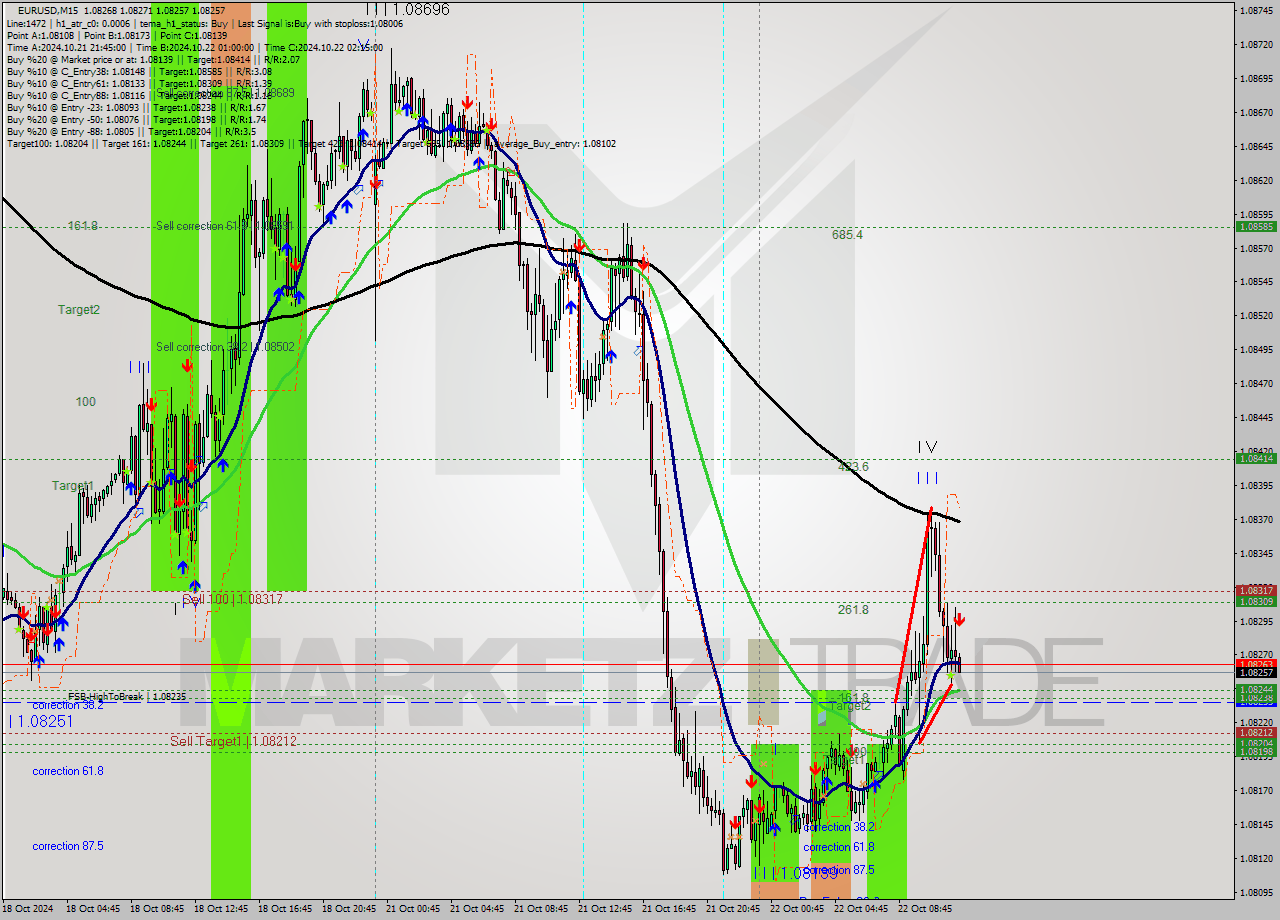Screen dimensions: 1280x920
Task: Click the 1.08445 price axis label
Action: point(1256,417)
